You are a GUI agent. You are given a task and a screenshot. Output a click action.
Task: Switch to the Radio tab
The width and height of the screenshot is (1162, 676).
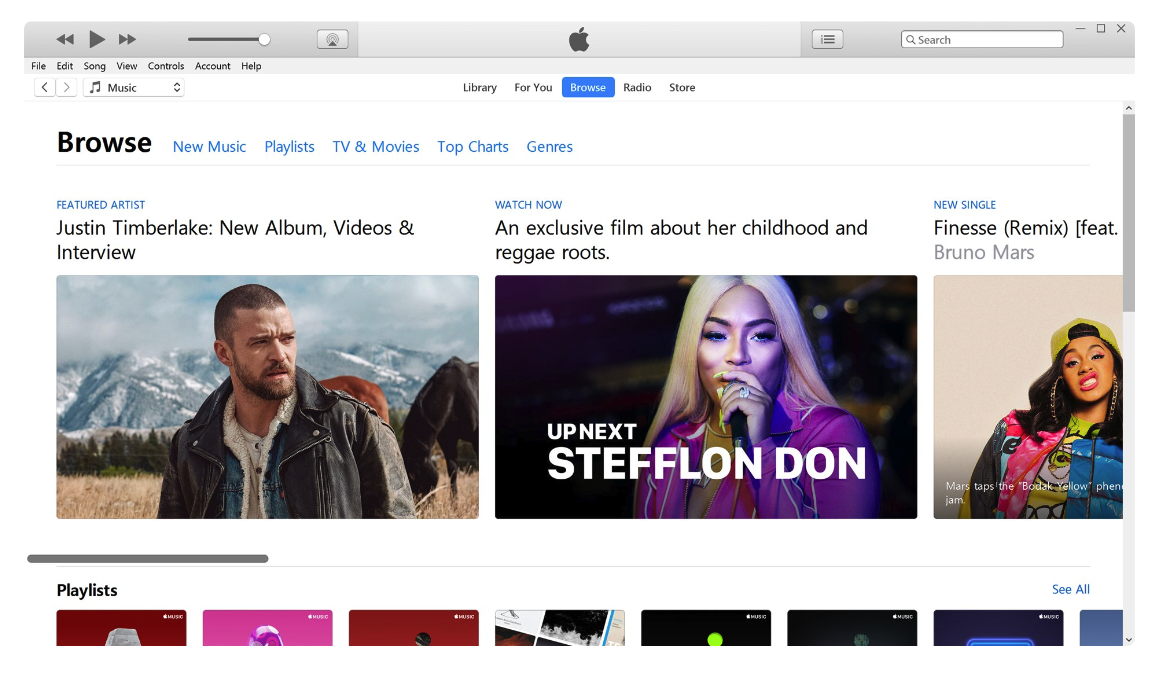coord(637,87)
